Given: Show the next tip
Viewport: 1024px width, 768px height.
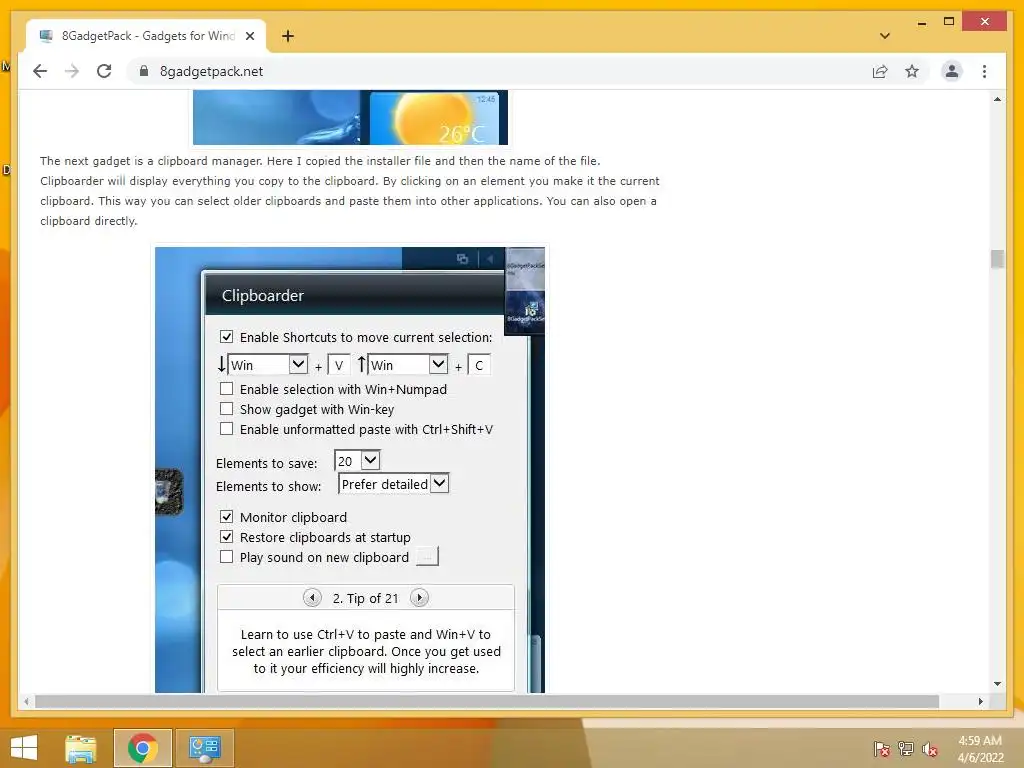Looking at the screenshot, I should [419, 598].
